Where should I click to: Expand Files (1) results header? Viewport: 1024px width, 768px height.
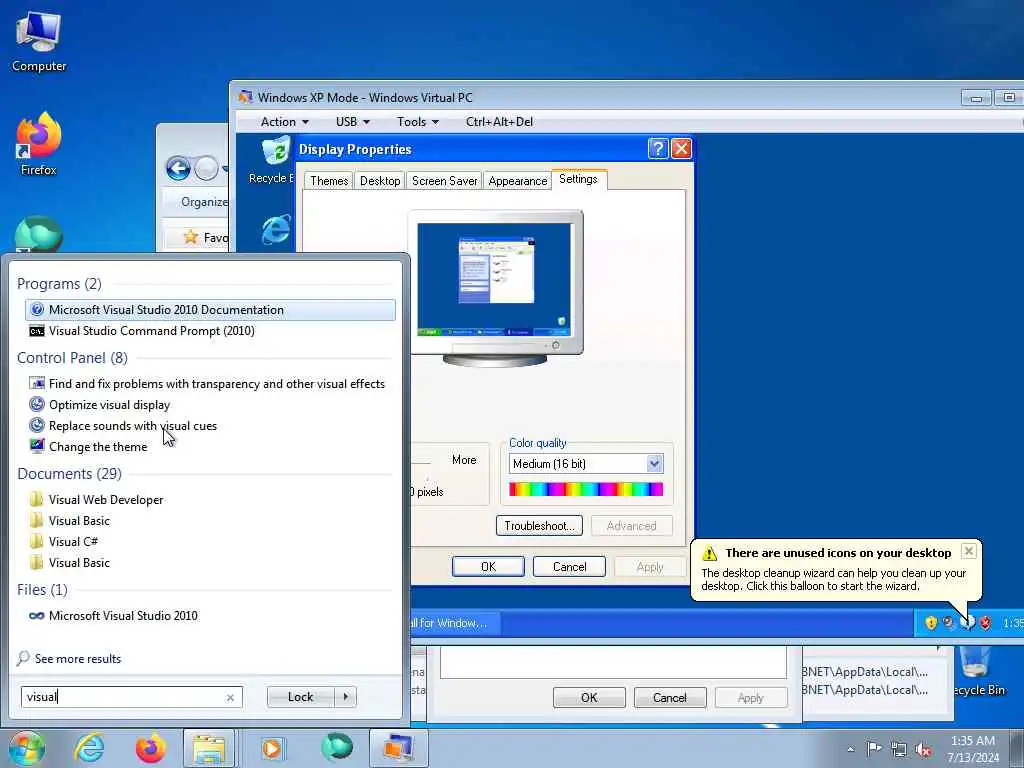point(42,590)
